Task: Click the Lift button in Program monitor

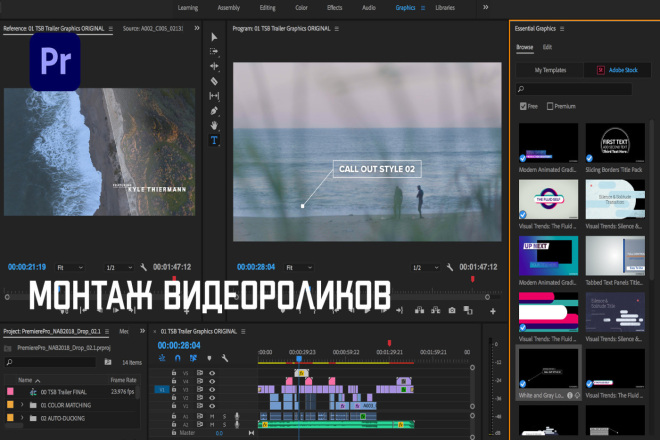Action: tap(419, 311)
